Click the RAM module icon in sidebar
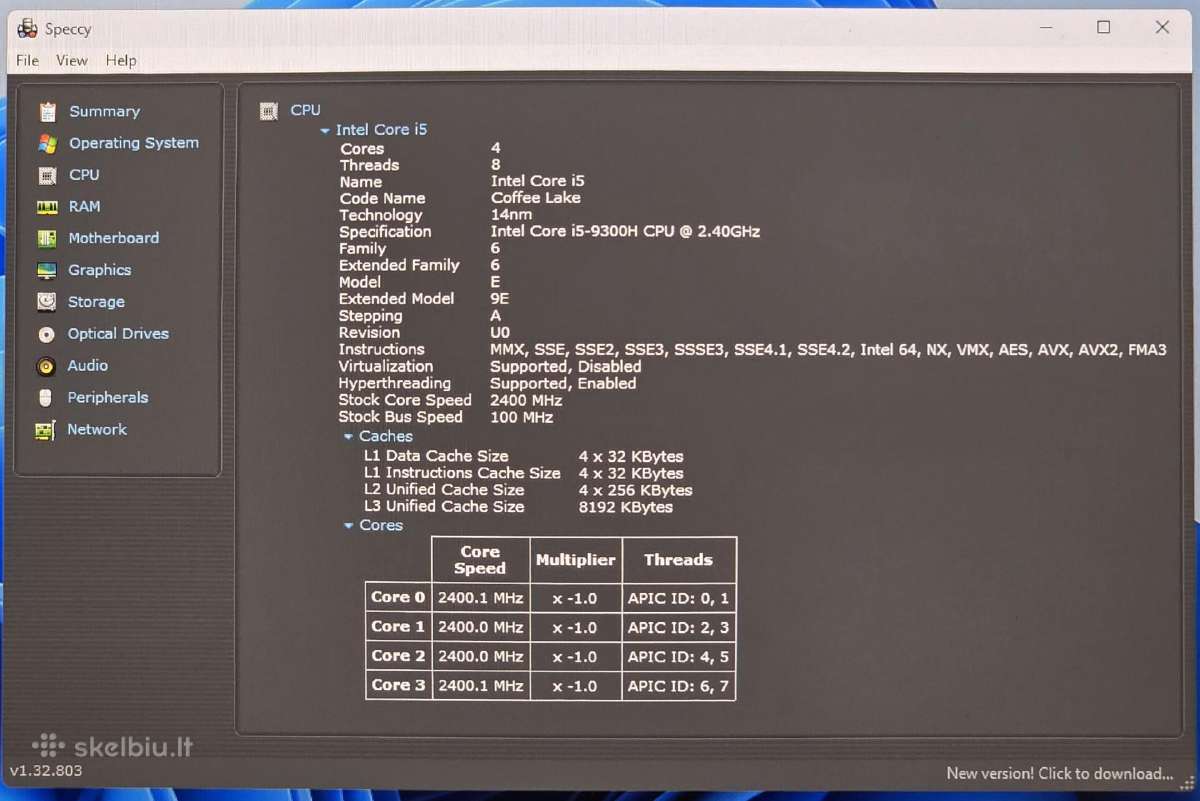1200x801 pixels. tap(47, 207)
